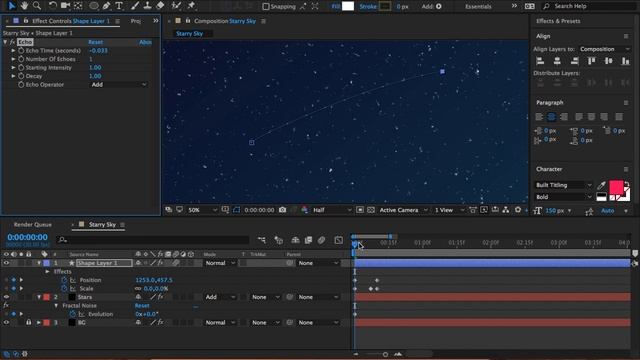Select the Selection arrow tool
The height and width of the screenshot is (360, 640).
click(11, 6)
